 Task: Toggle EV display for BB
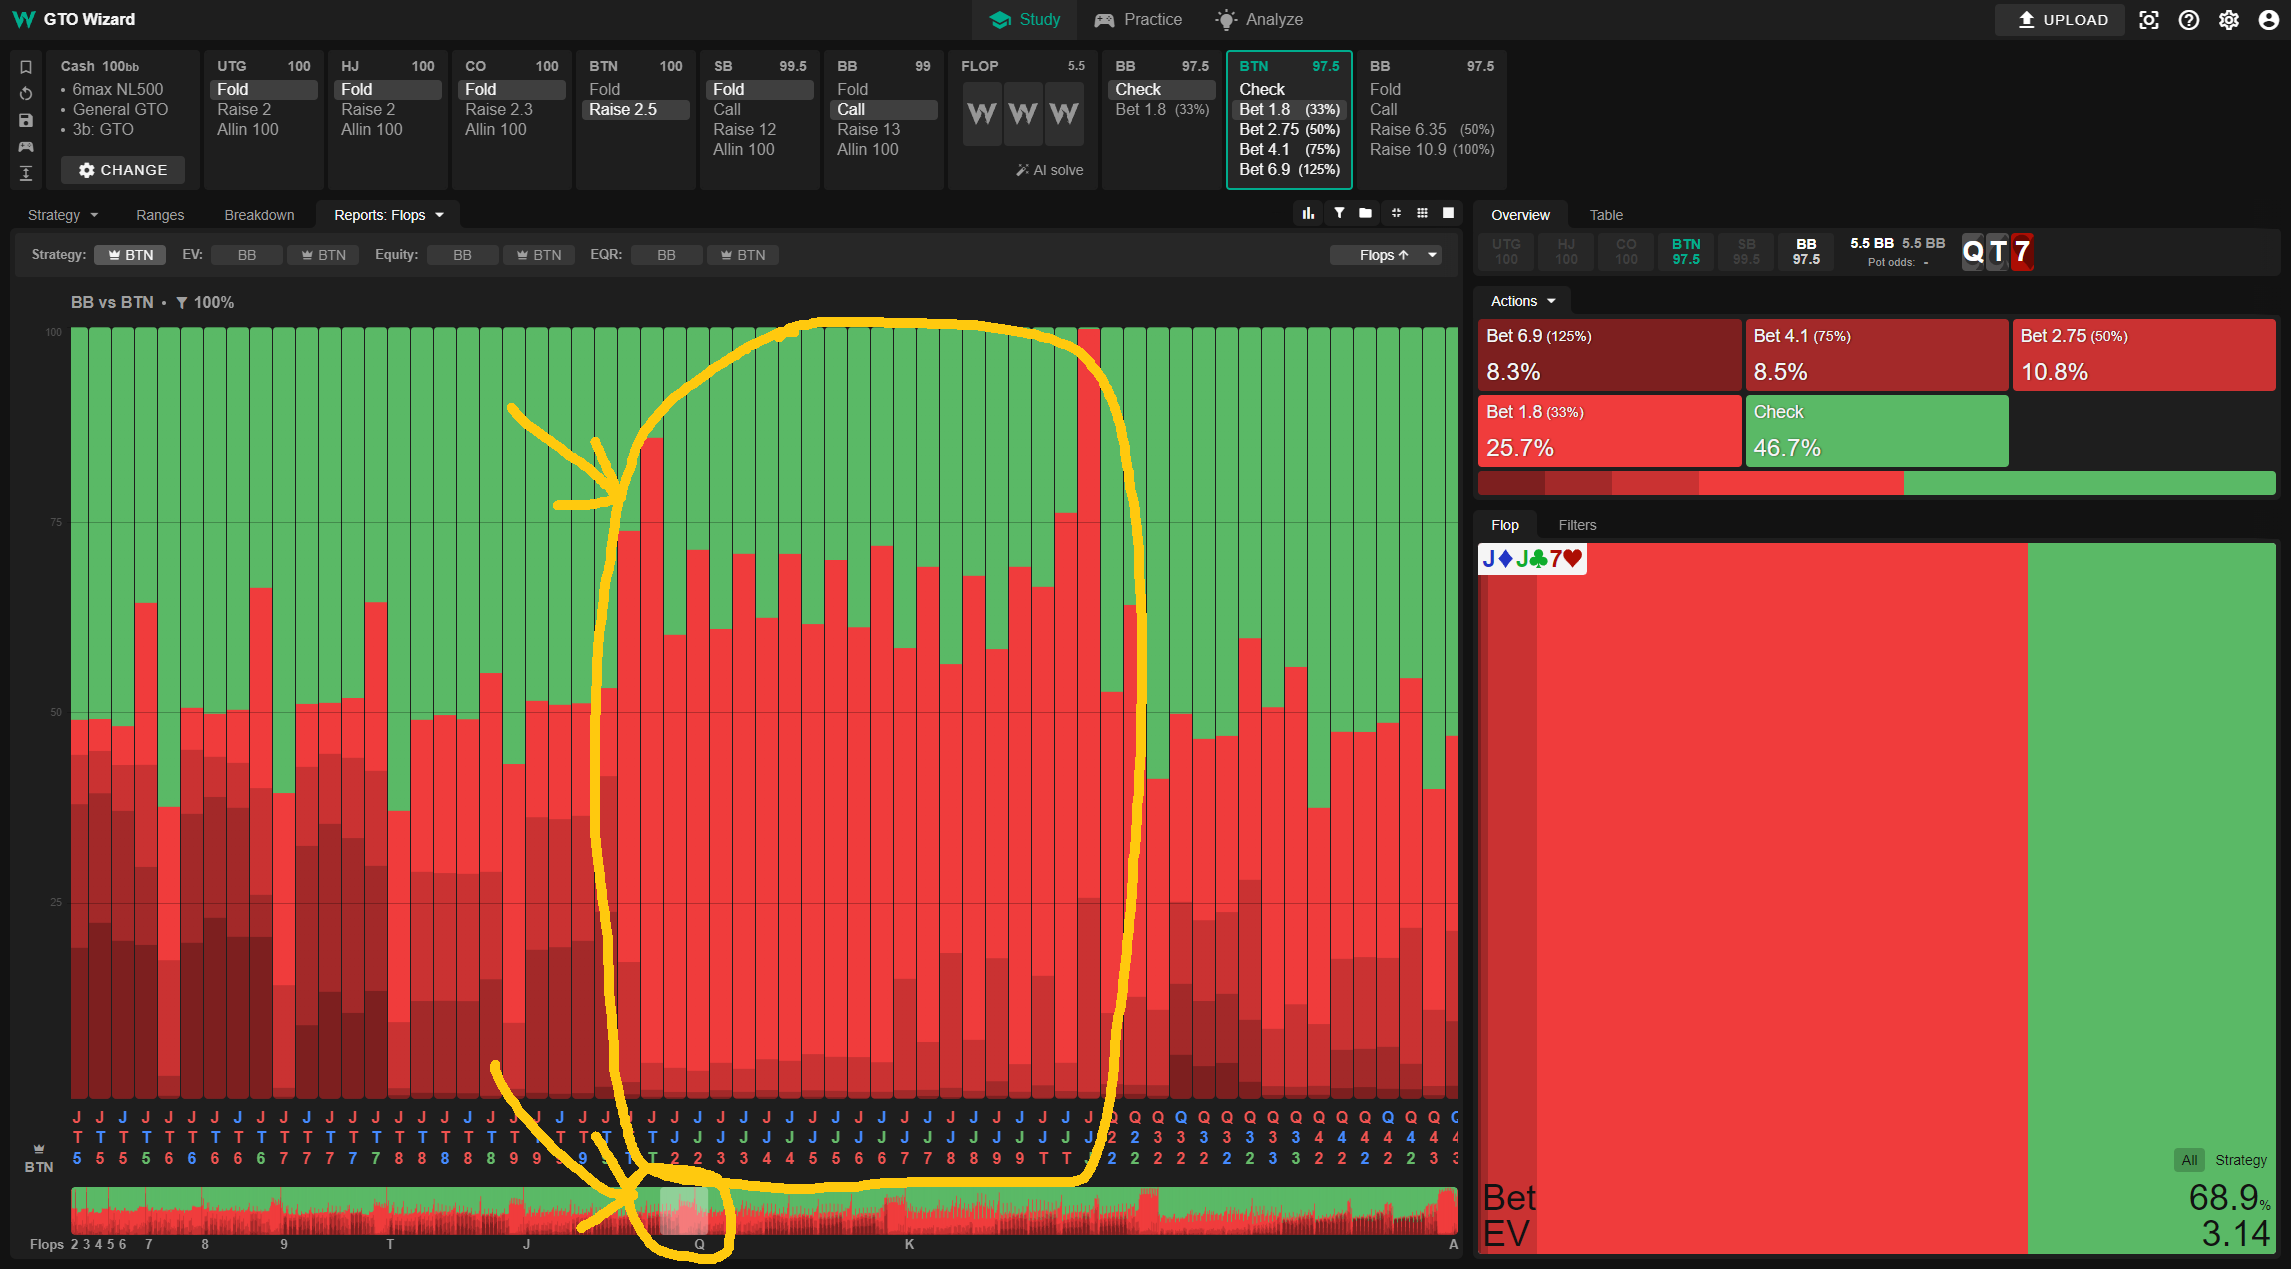[x=246, y=255]
